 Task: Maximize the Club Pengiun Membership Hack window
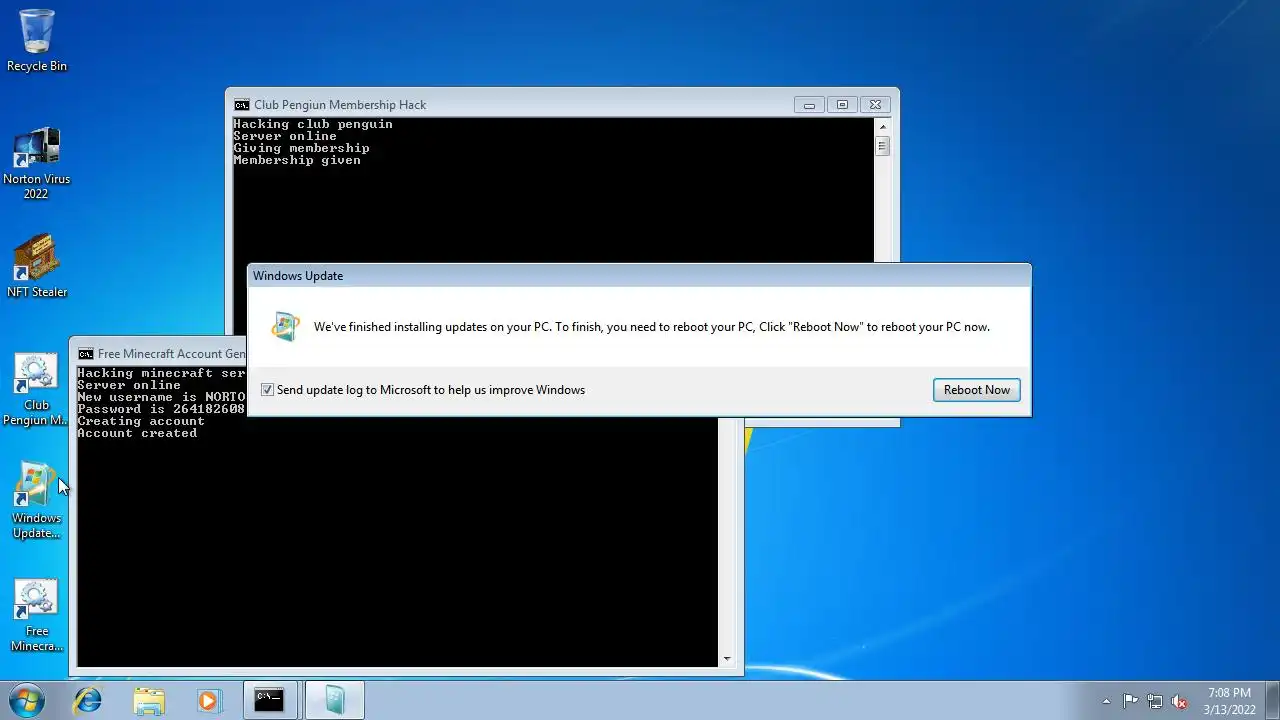tap(842, 105)
